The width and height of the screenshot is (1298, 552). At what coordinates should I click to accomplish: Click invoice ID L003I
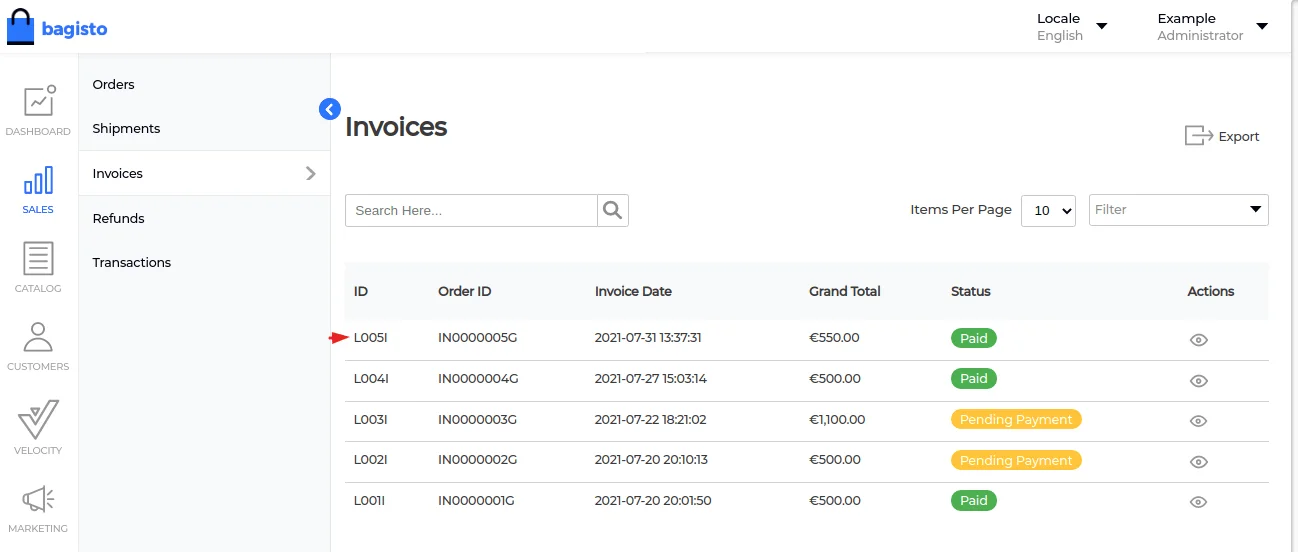370,419
